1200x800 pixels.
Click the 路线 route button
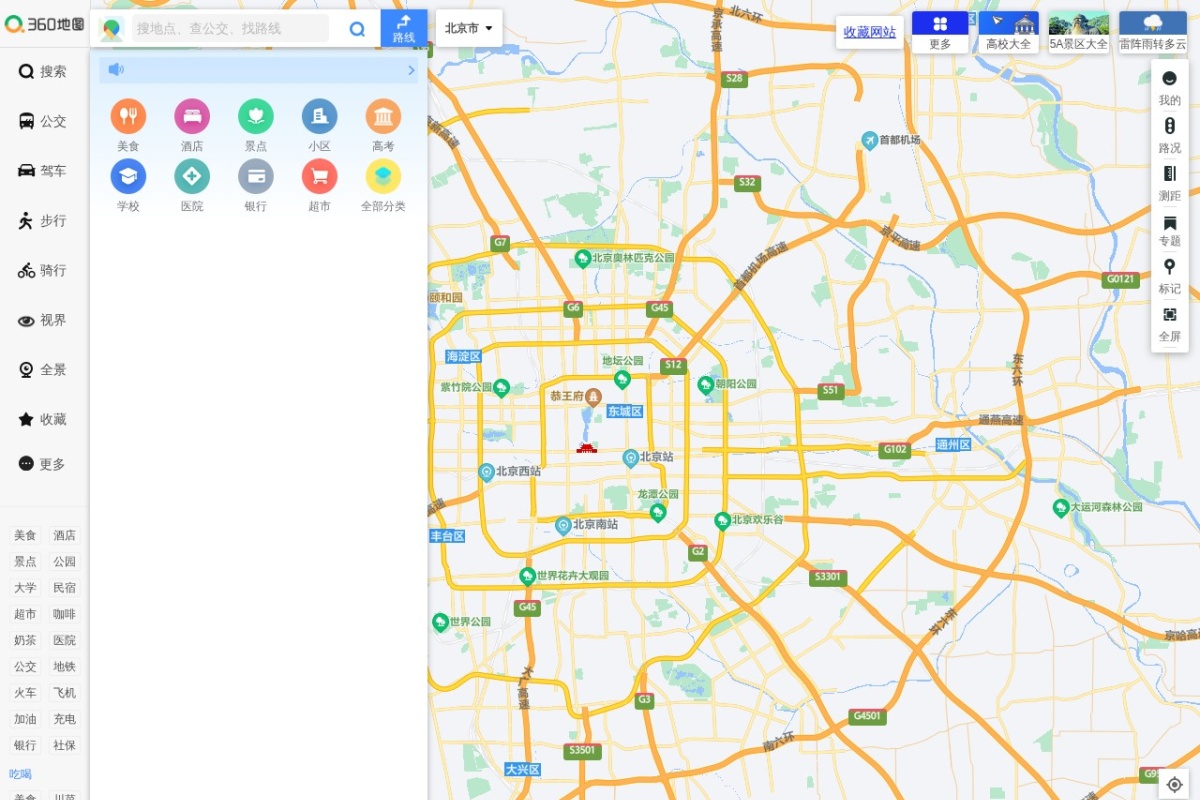(404, 28)
